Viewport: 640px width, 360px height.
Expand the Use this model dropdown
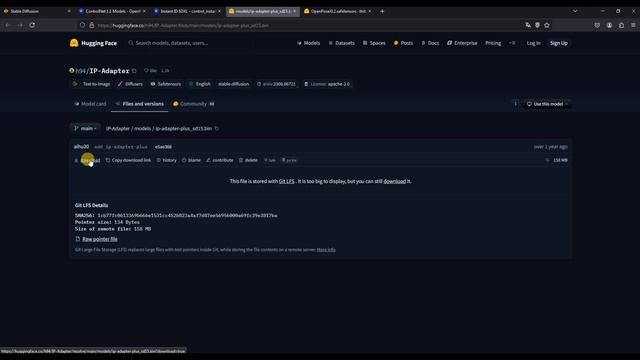coord(547,104)
